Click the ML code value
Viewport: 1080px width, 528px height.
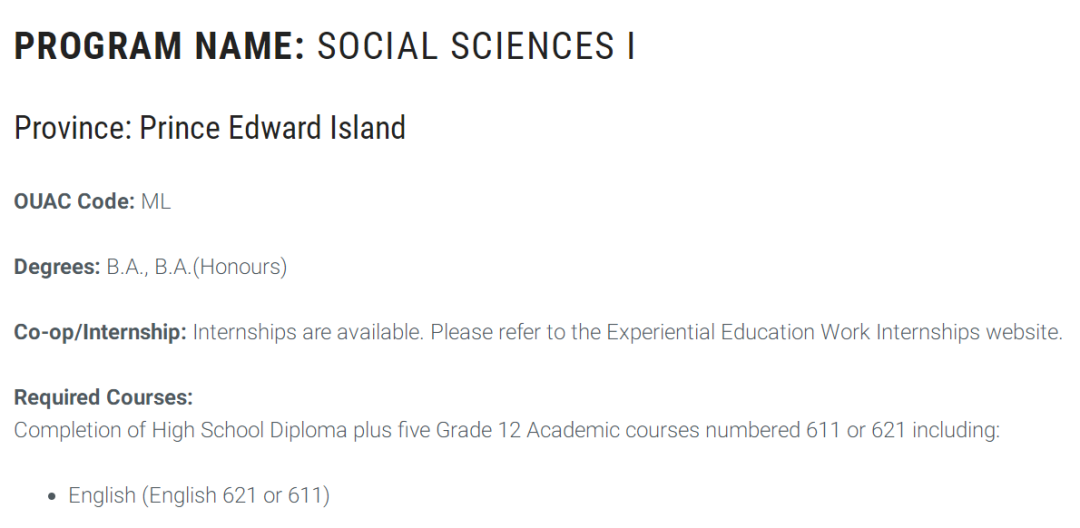coord(156,202)
